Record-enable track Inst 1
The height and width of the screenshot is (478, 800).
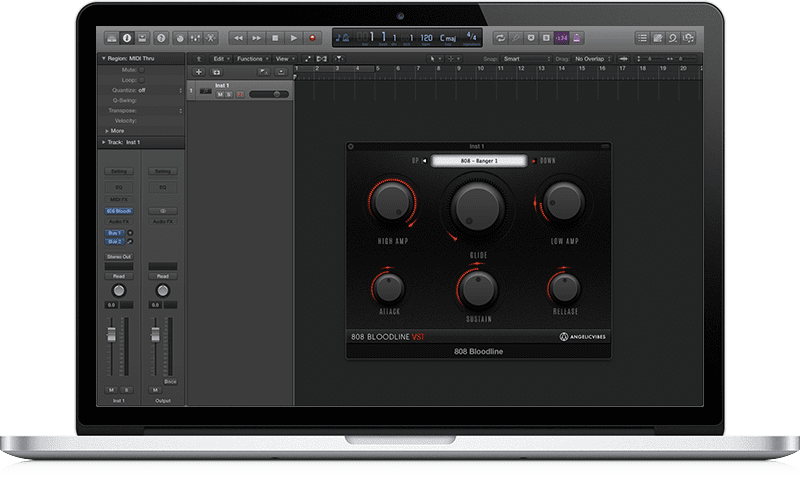(x=240, y=94)
